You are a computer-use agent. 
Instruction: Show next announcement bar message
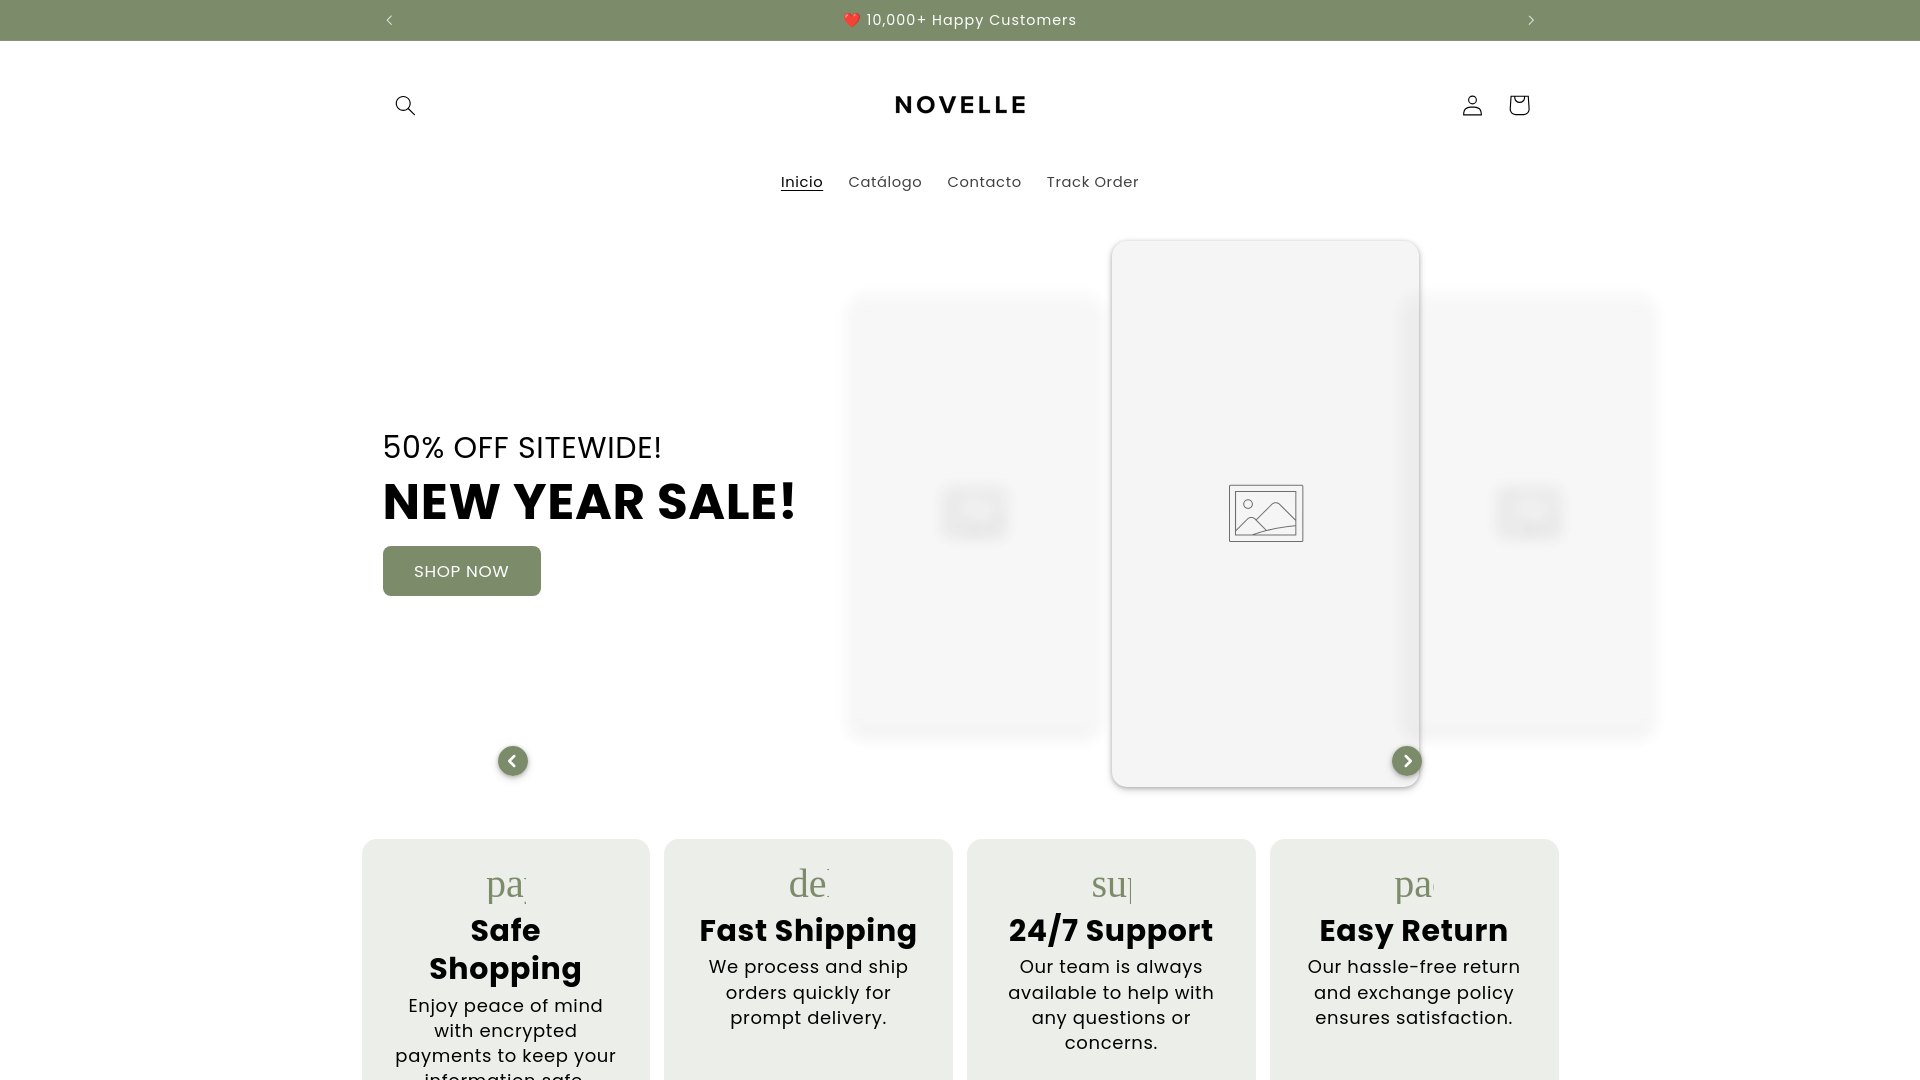tap(1530, 20)
